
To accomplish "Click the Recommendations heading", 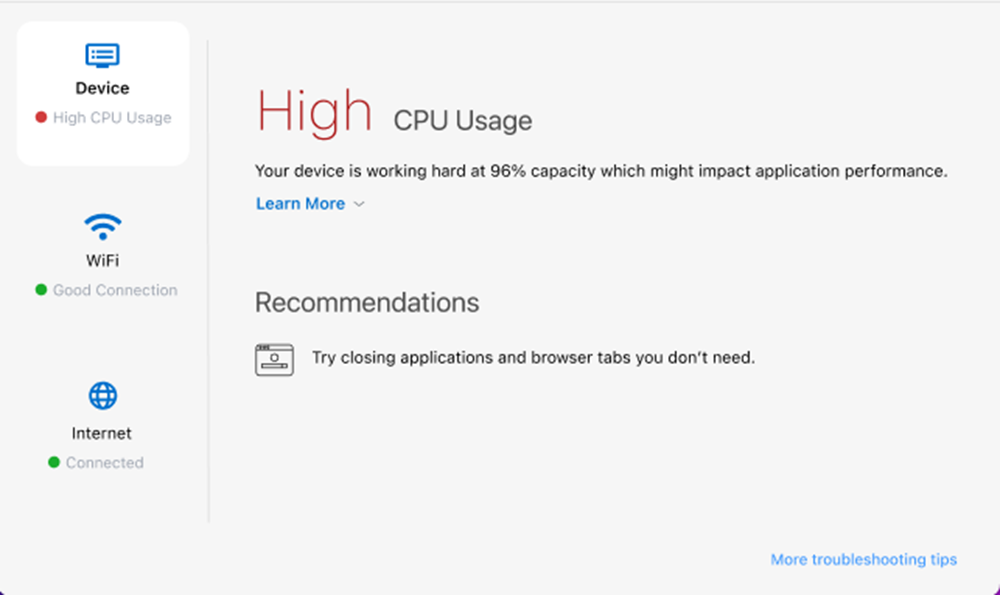I will point(367,302).
